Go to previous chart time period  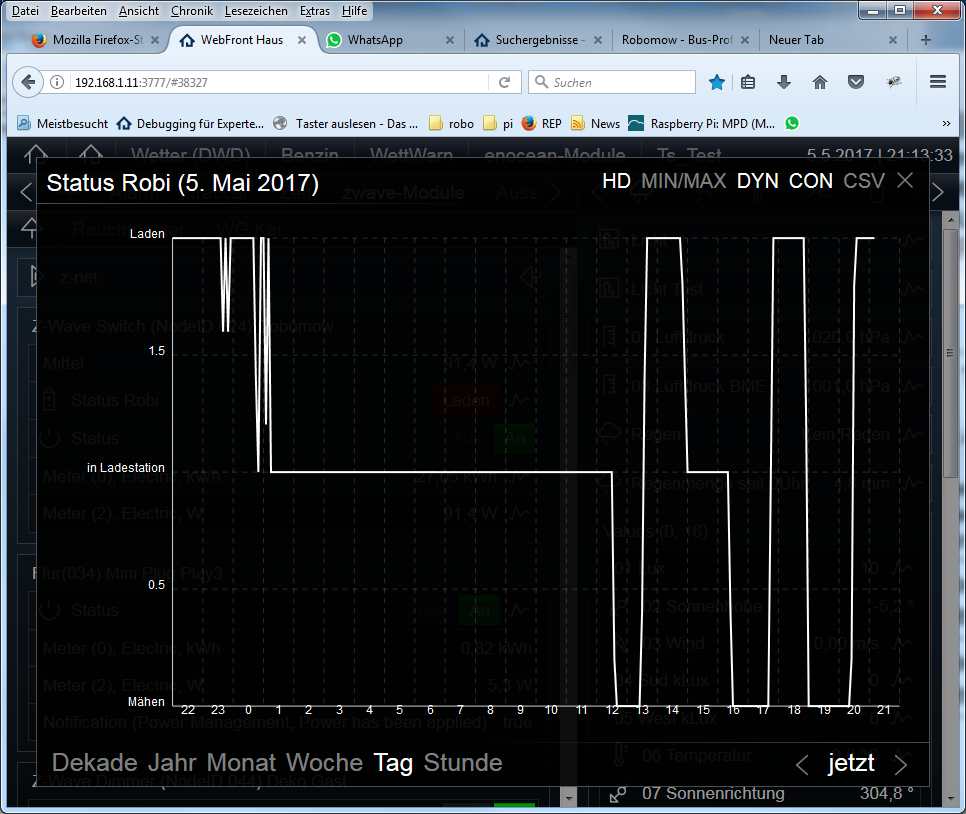coord(802,765)
